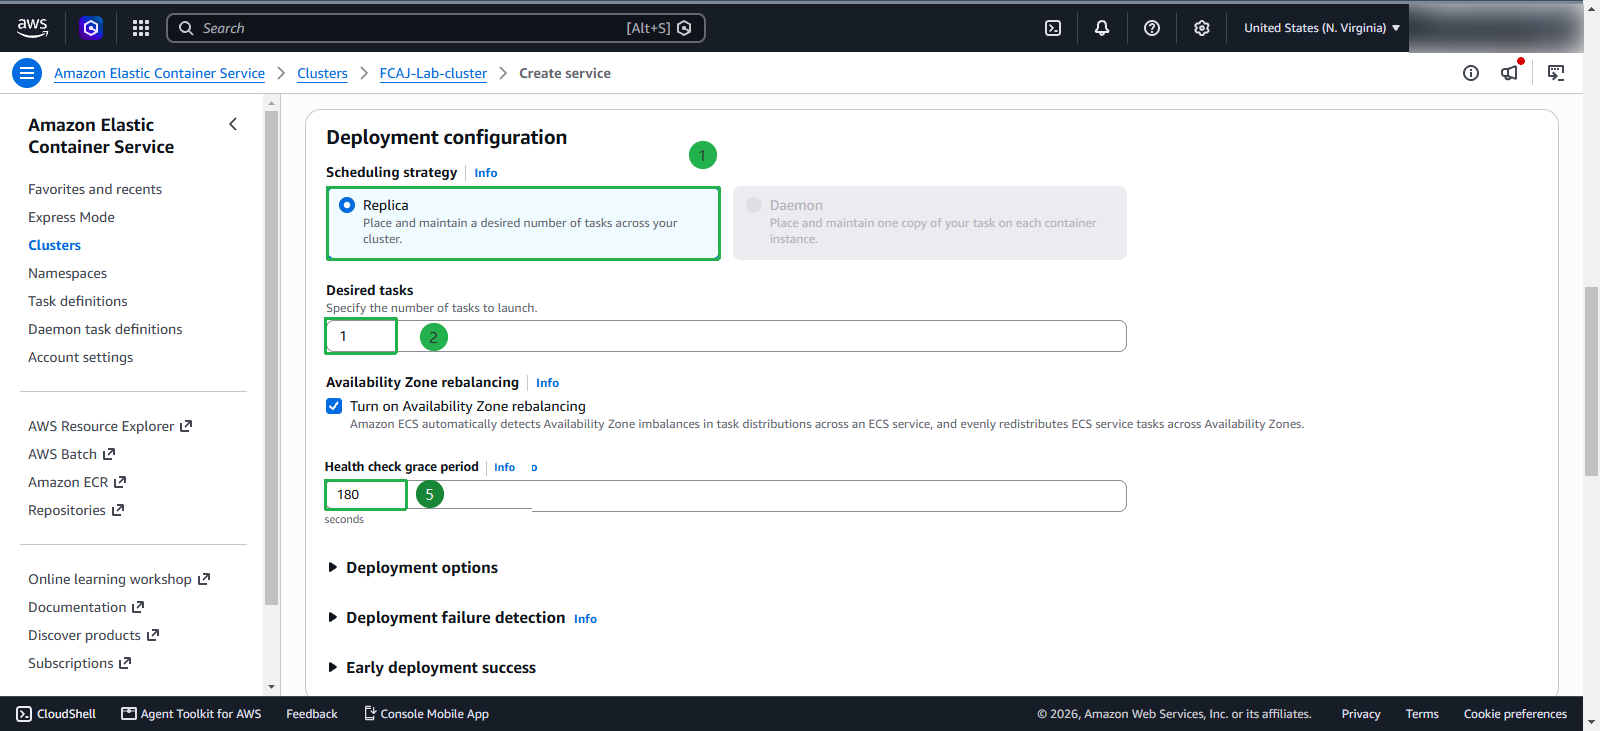1600x731 pixels.
Task: Expand Early deployment success section
Action: [431, 667]
